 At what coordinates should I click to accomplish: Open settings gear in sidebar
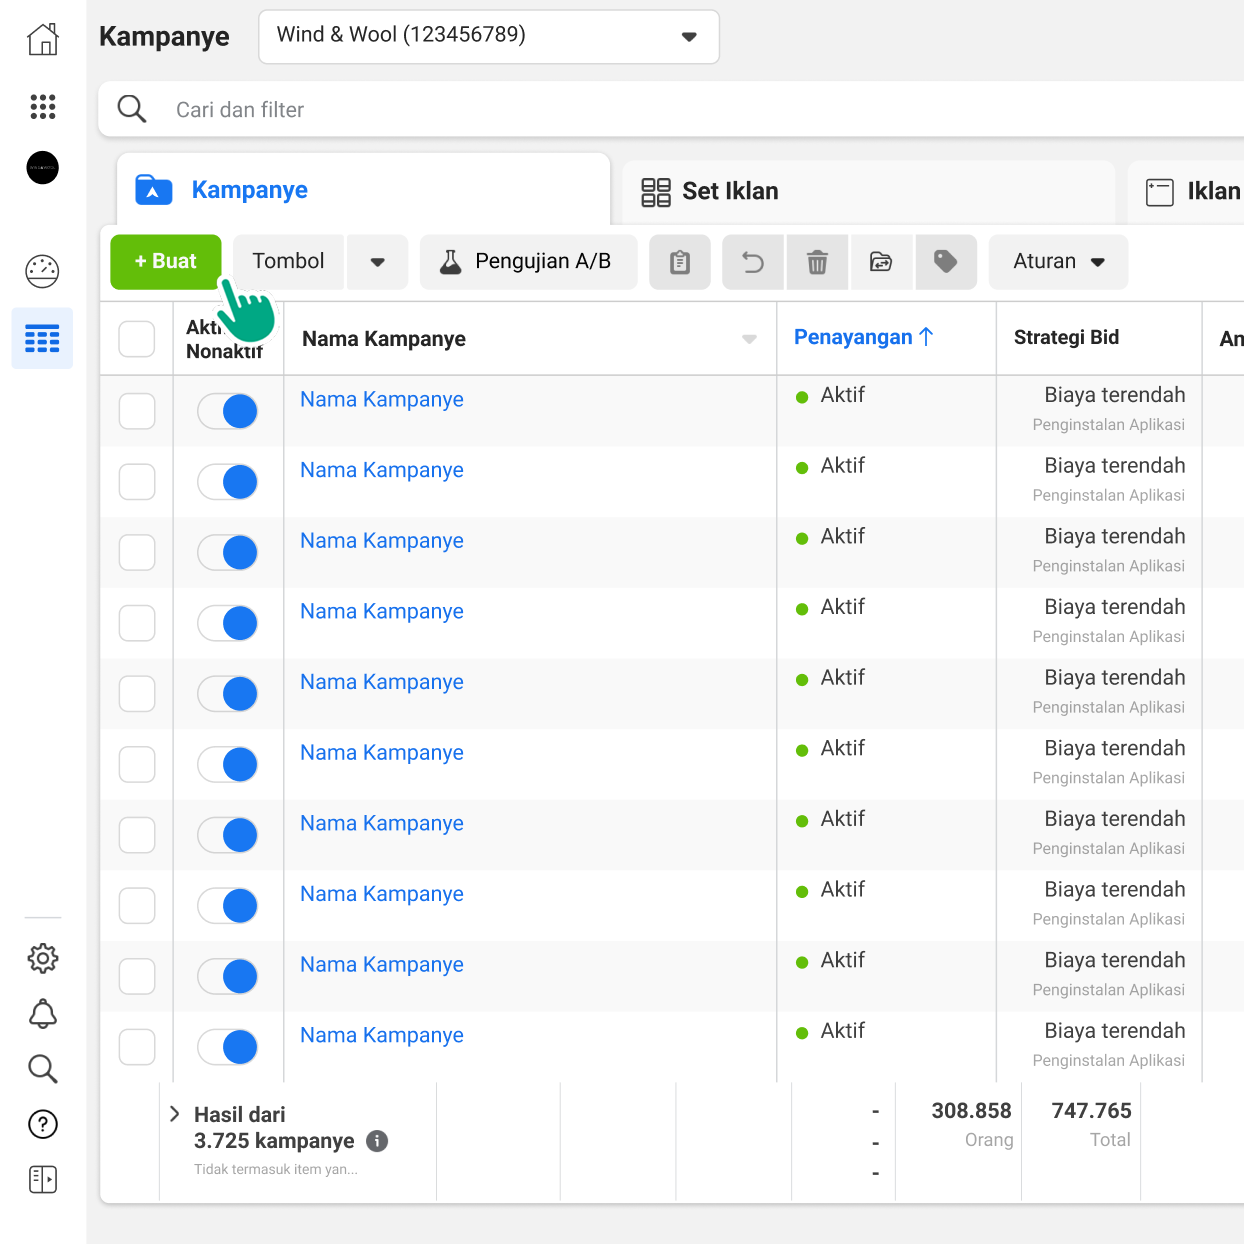43,958
